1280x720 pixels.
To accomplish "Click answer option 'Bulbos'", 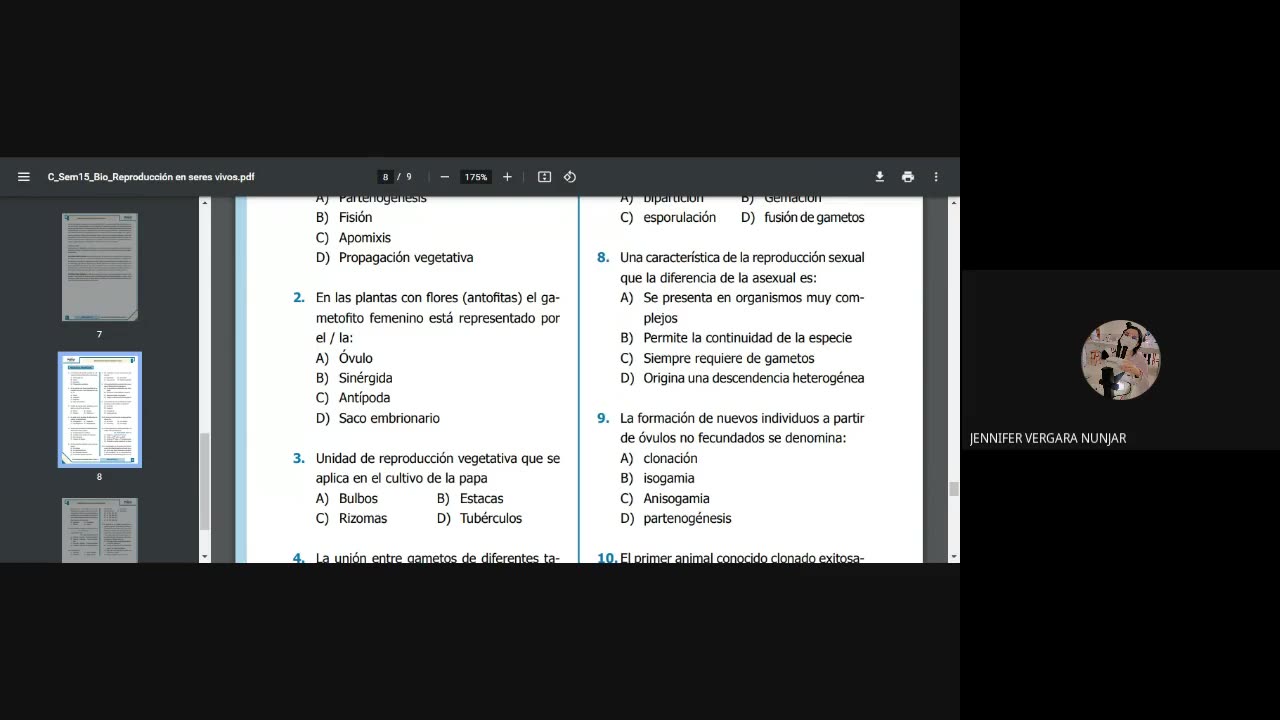I will [358, 498].
